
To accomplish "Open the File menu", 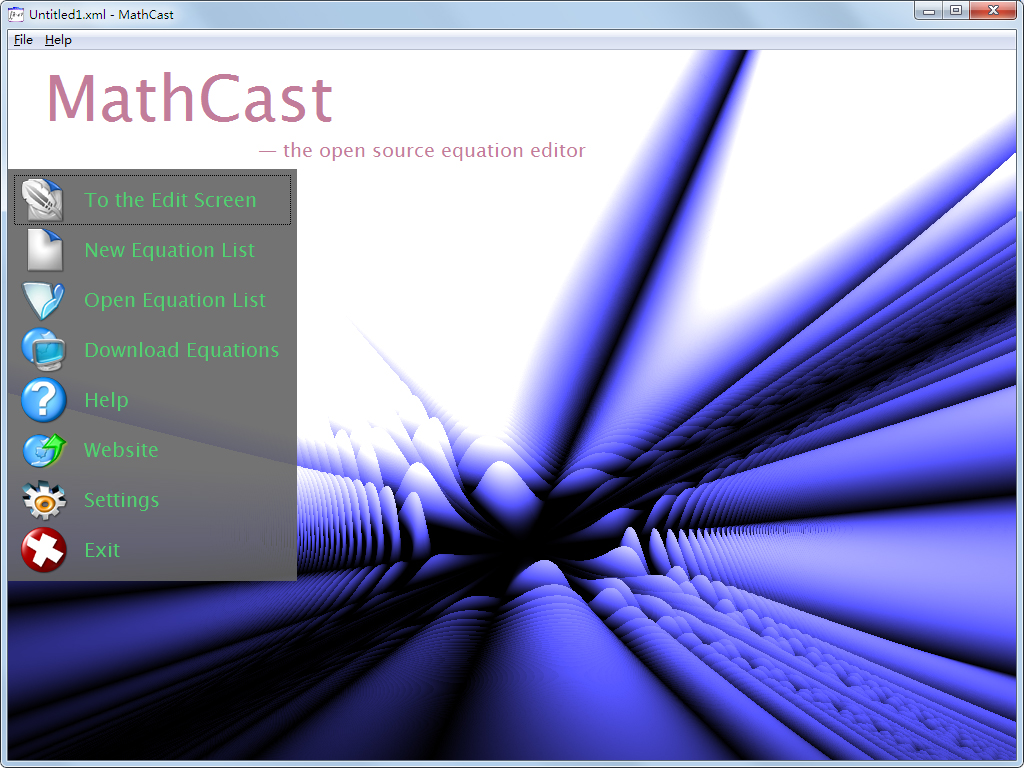I will pos(23,40).
